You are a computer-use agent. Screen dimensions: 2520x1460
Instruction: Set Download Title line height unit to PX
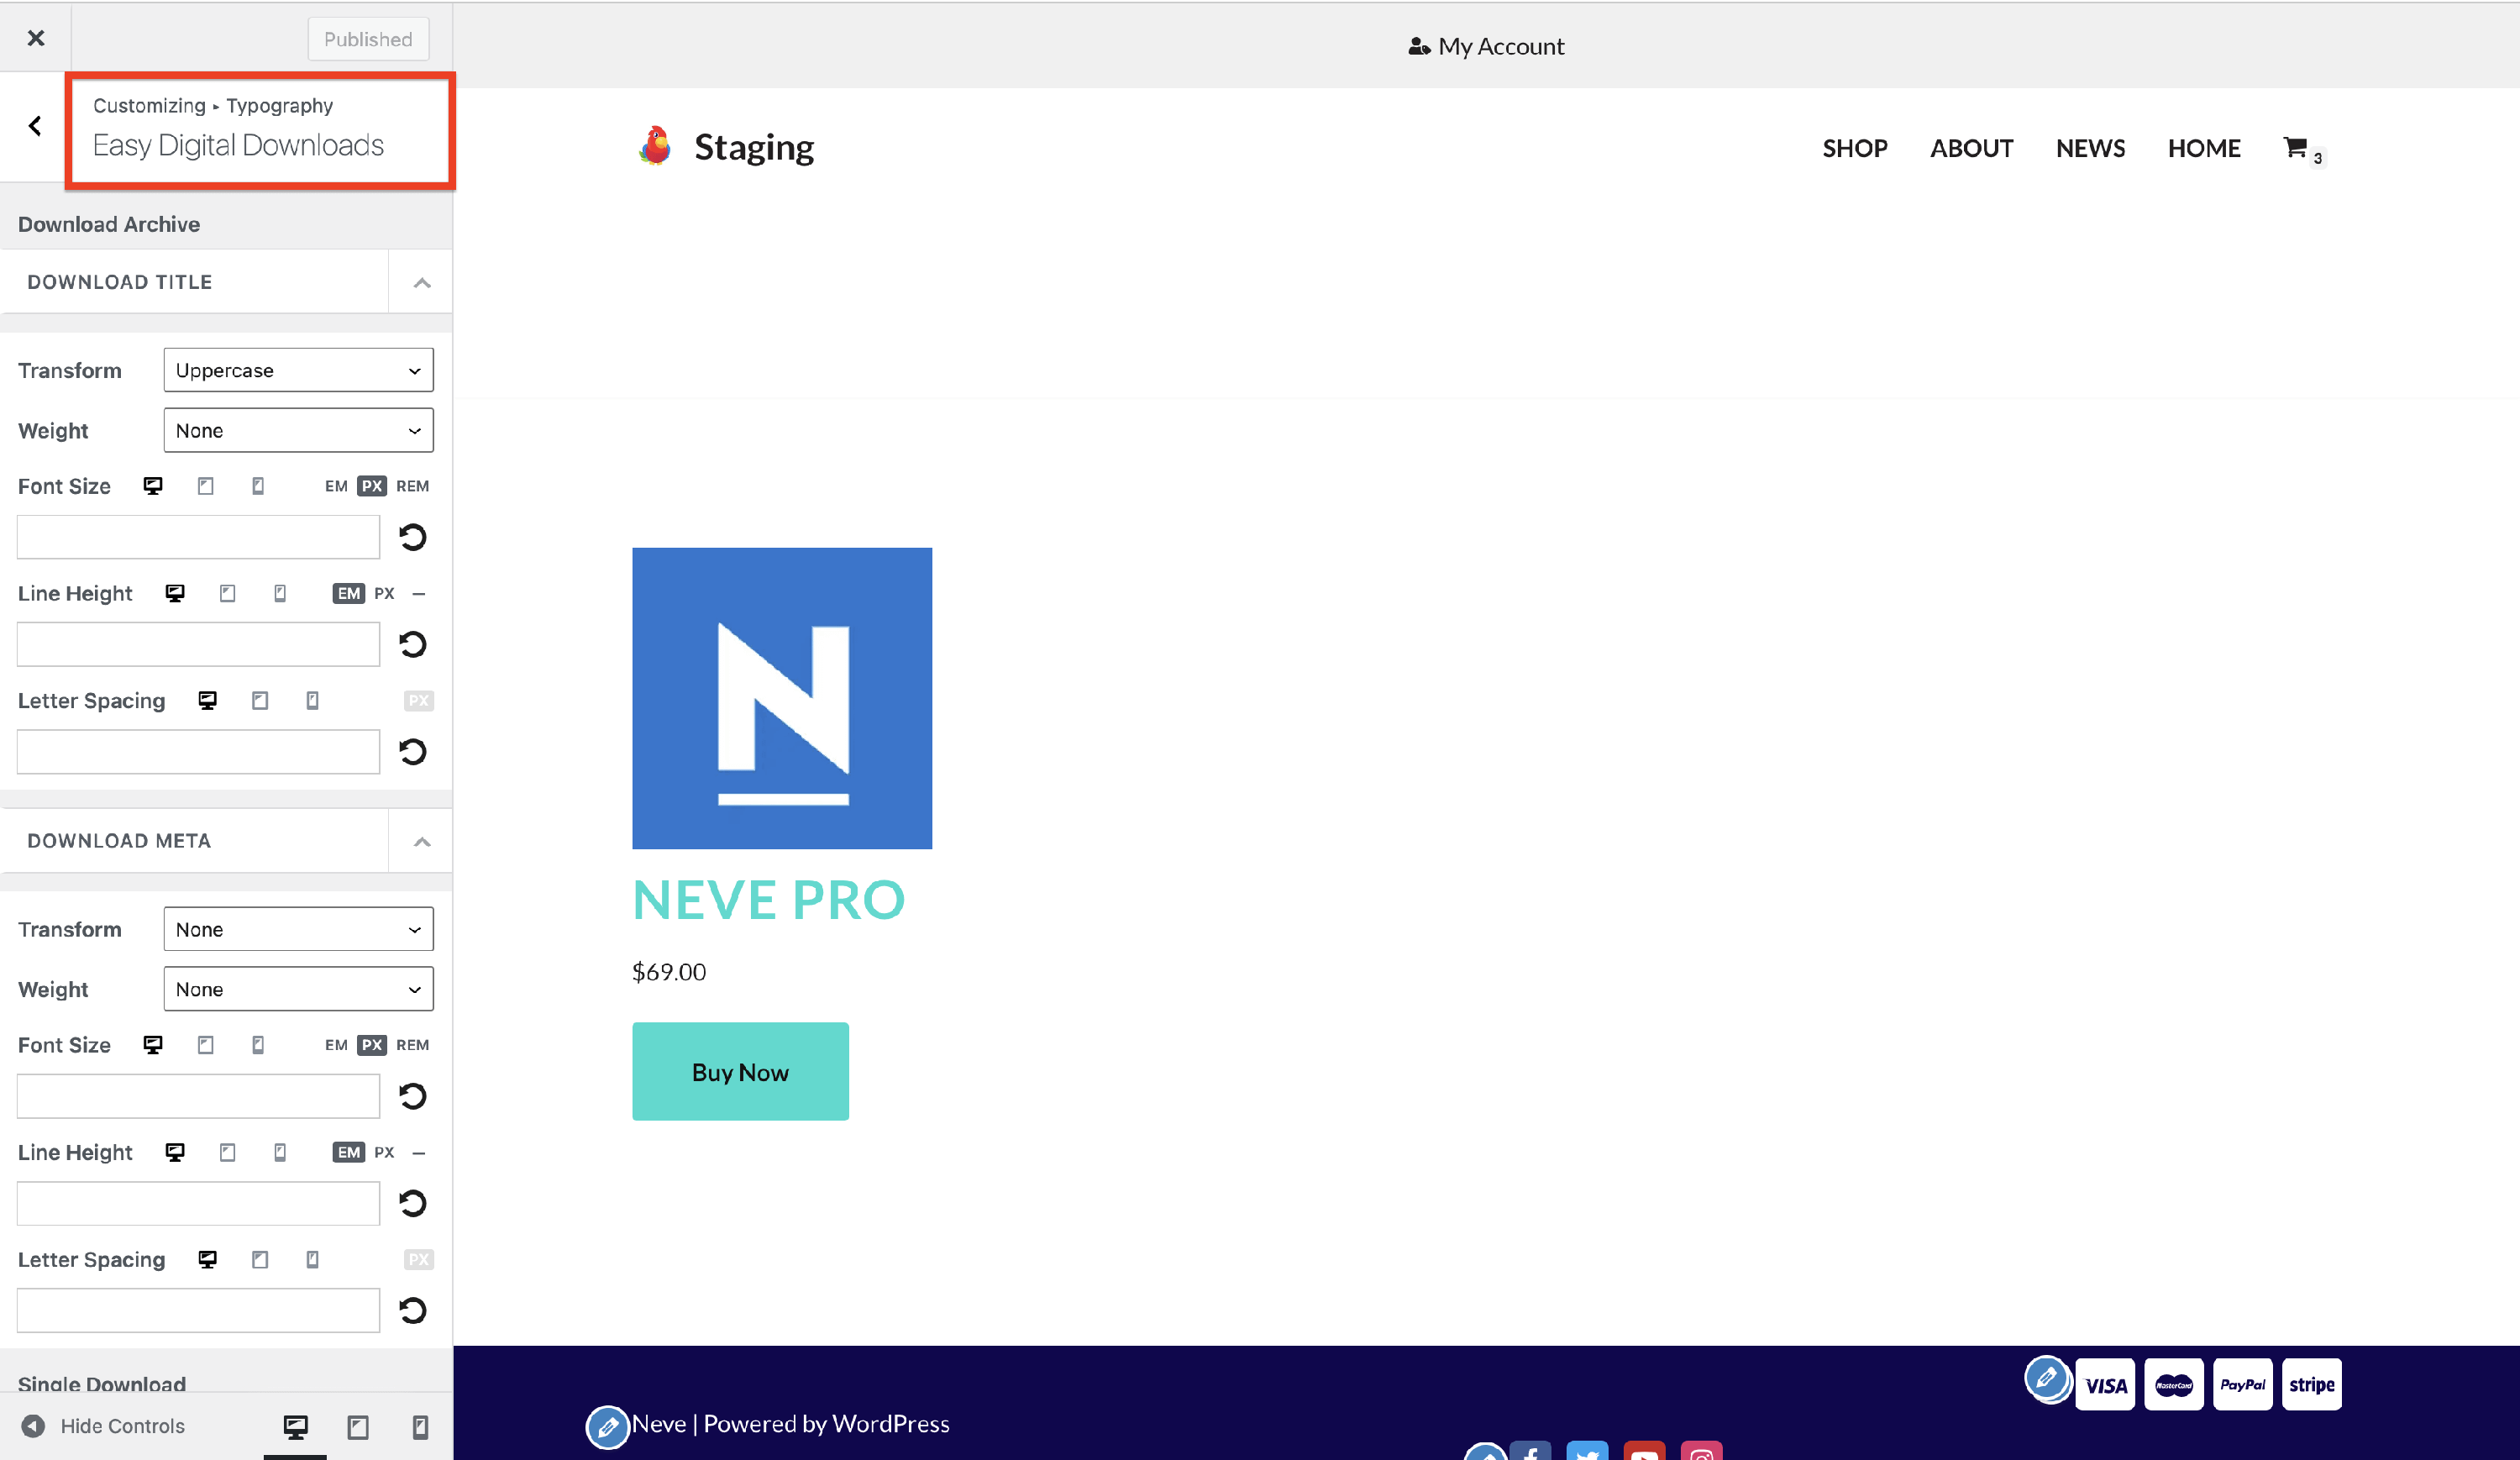pyautogui.click(x=384, y=594)
